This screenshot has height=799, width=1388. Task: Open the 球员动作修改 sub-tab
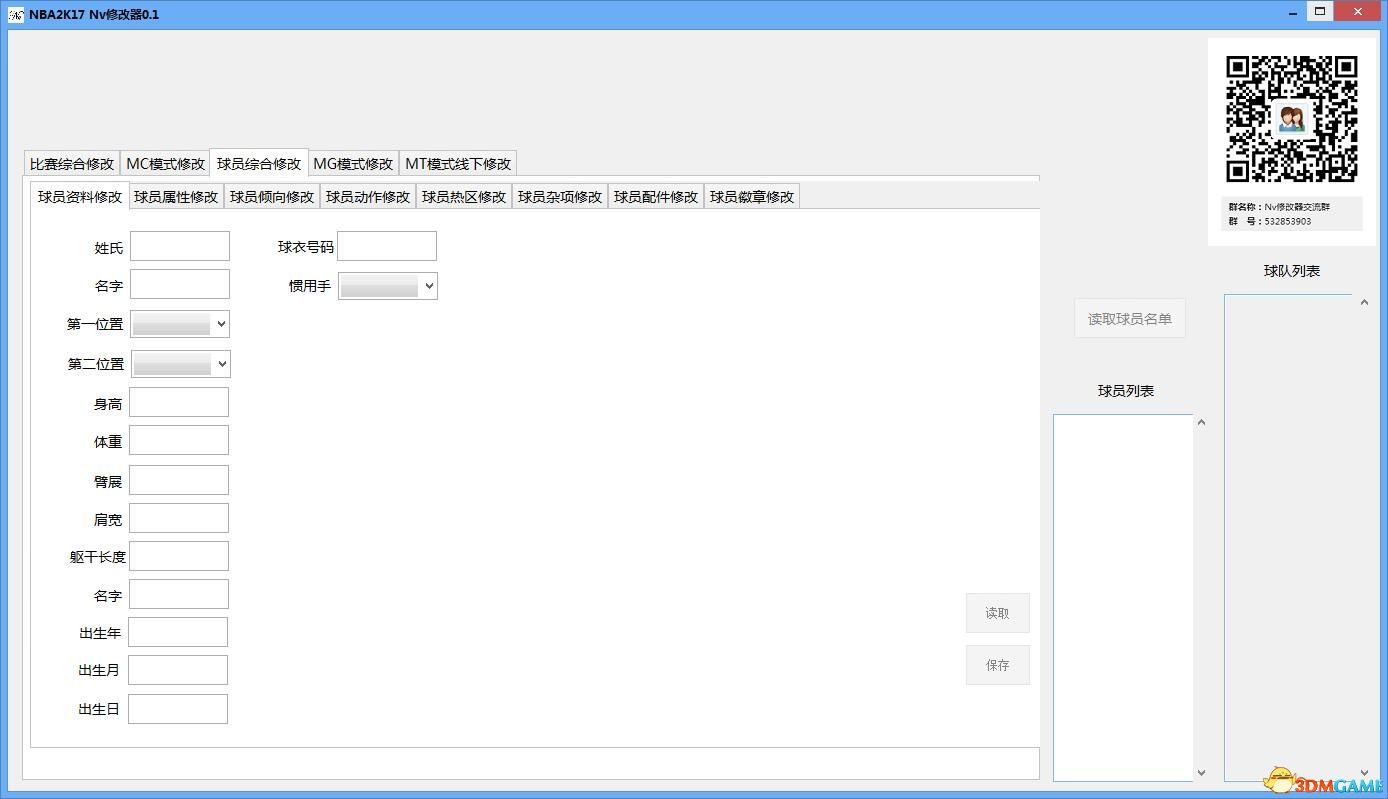(368, 197)
